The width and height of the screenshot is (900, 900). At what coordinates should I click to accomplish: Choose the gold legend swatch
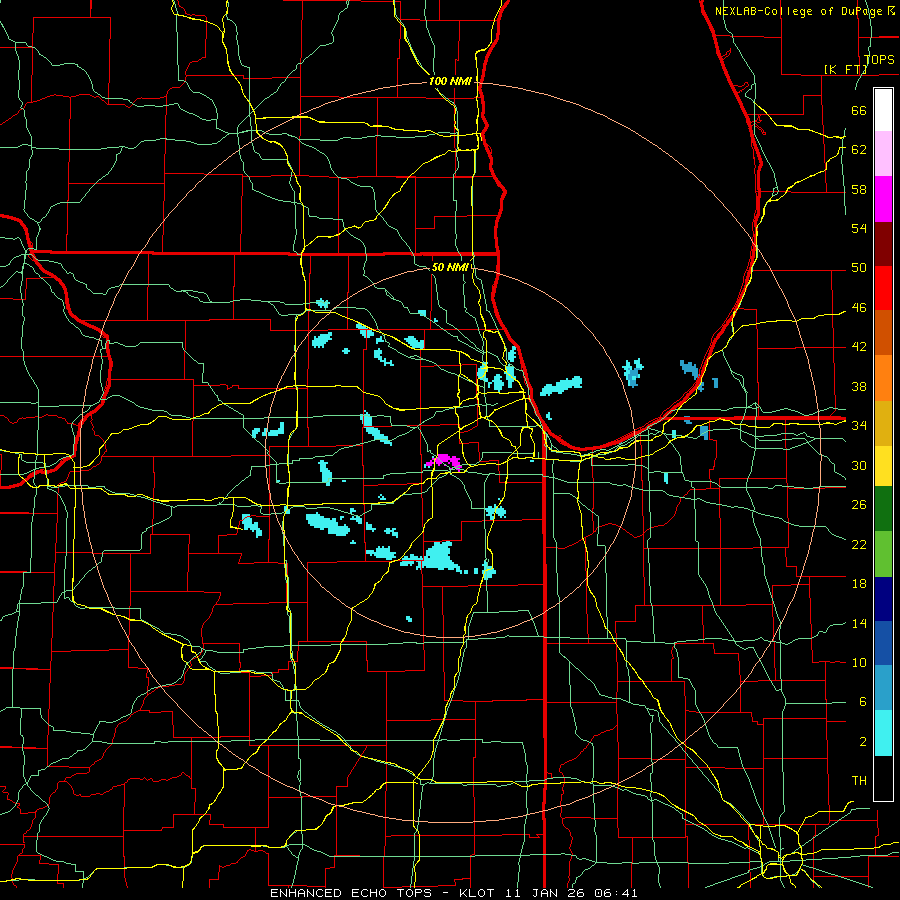pos(883,423)
